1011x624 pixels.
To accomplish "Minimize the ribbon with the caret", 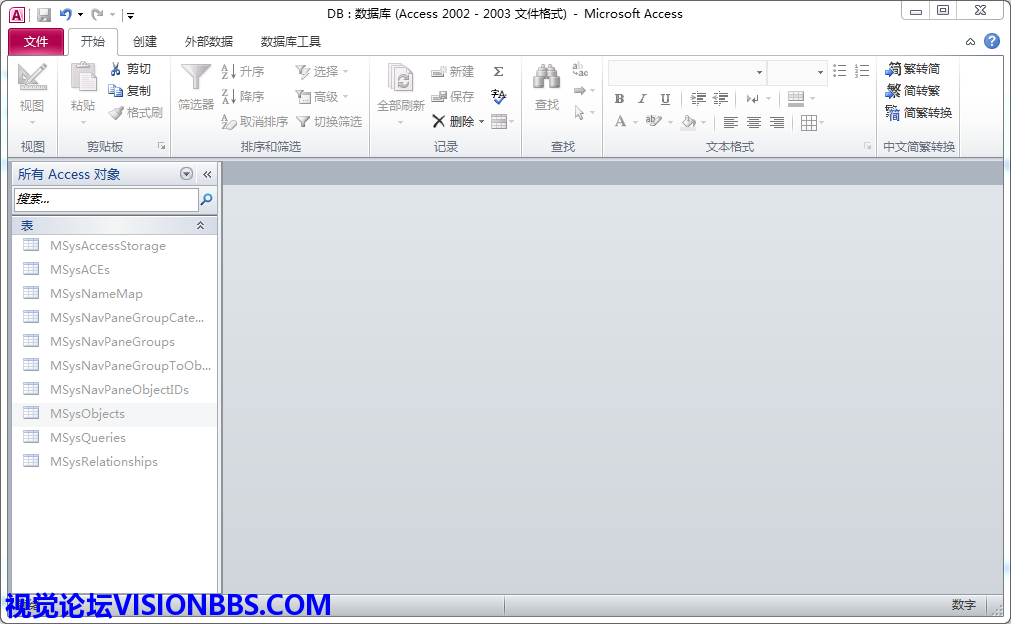I will (970, 42).
